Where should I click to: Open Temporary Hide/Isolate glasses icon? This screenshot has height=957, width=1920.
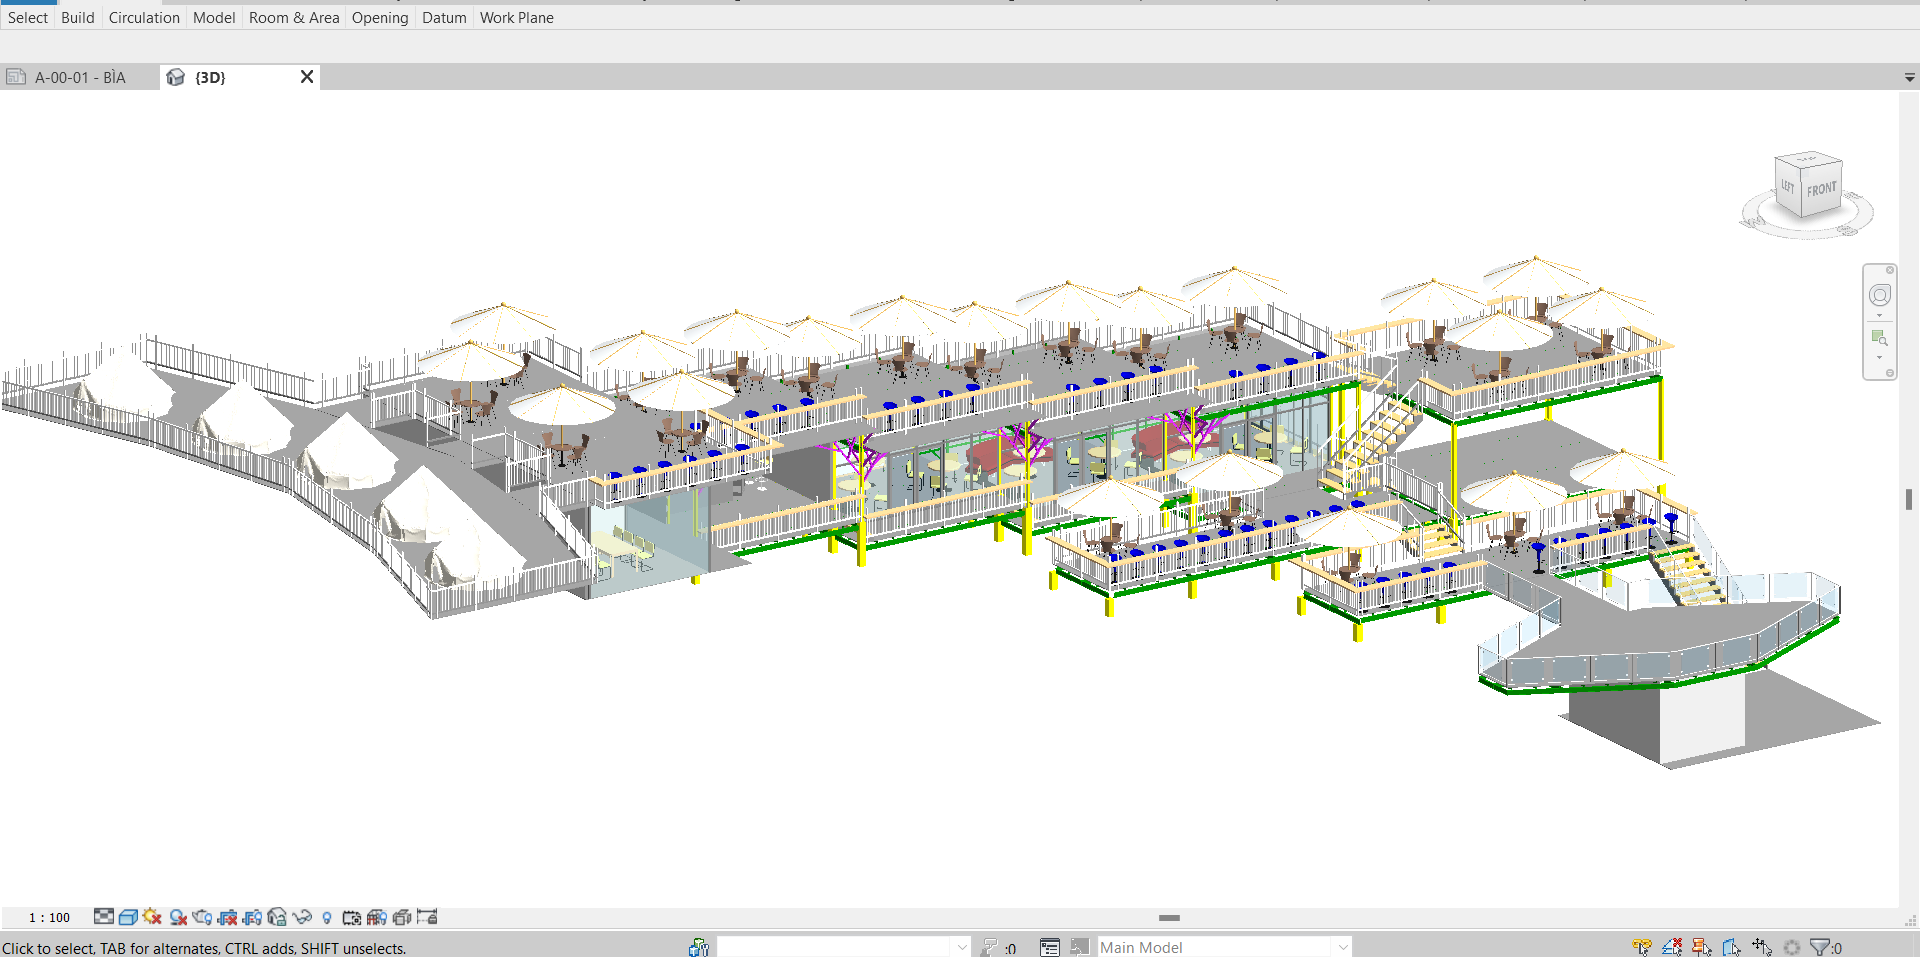[302, 916]
